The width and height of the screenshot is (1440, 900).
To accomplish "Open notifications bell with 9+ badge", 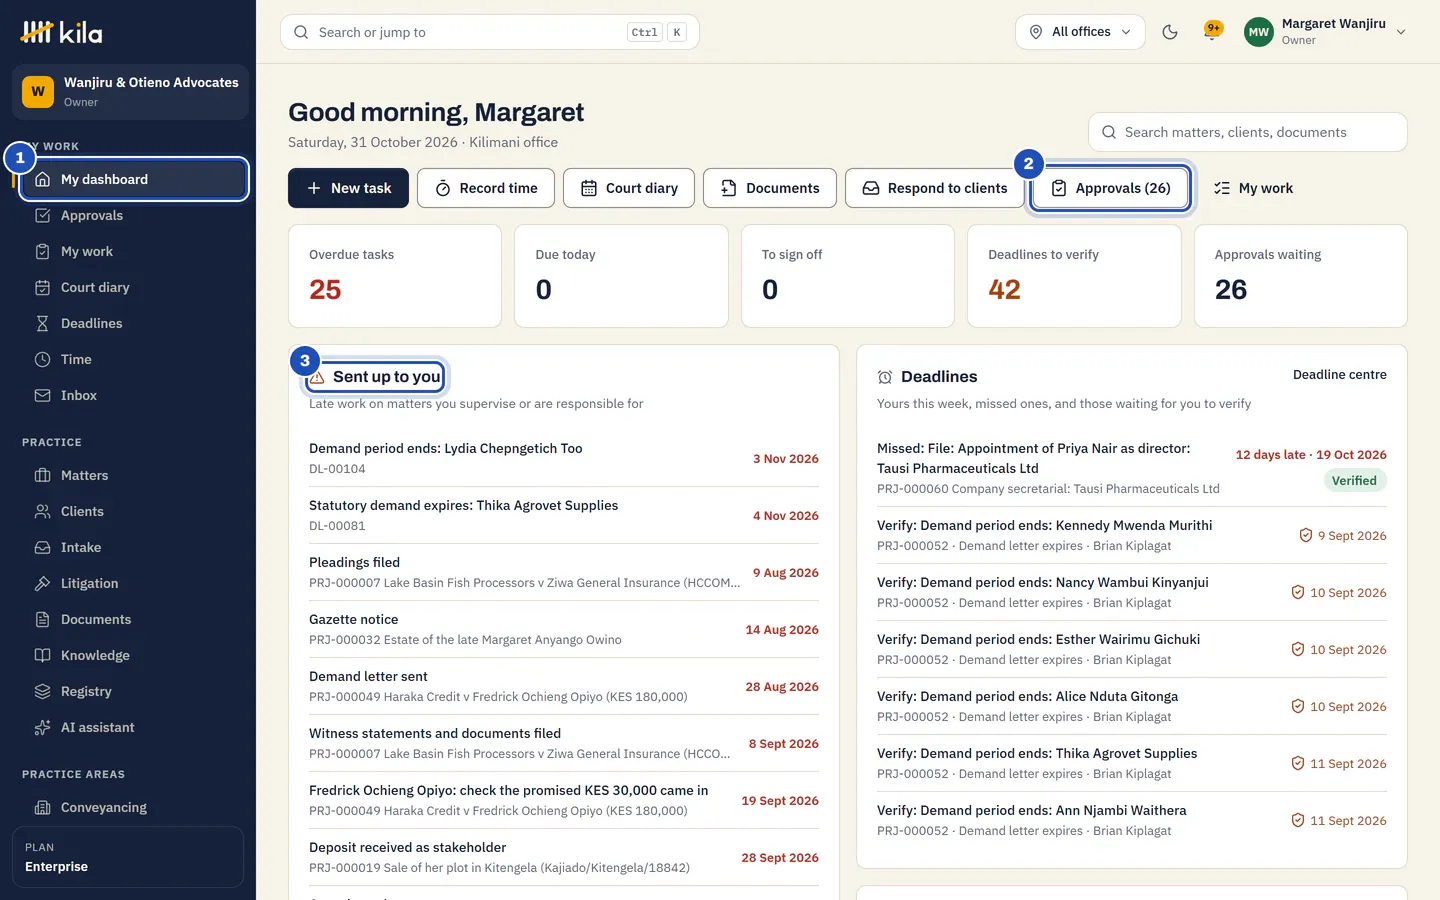I will pyautogui.click(x=1213, y=31).
